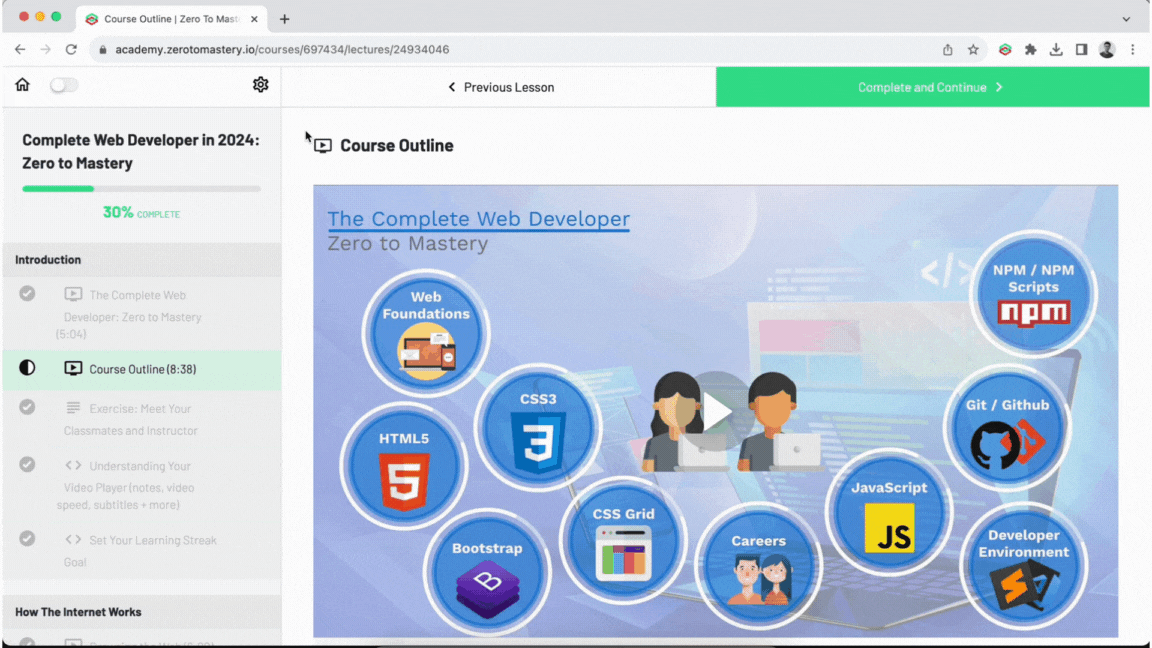Click the address bar URL
The height and width of the screenshot is (648, 1152).
pyautogui.click(x=282, y=49)
